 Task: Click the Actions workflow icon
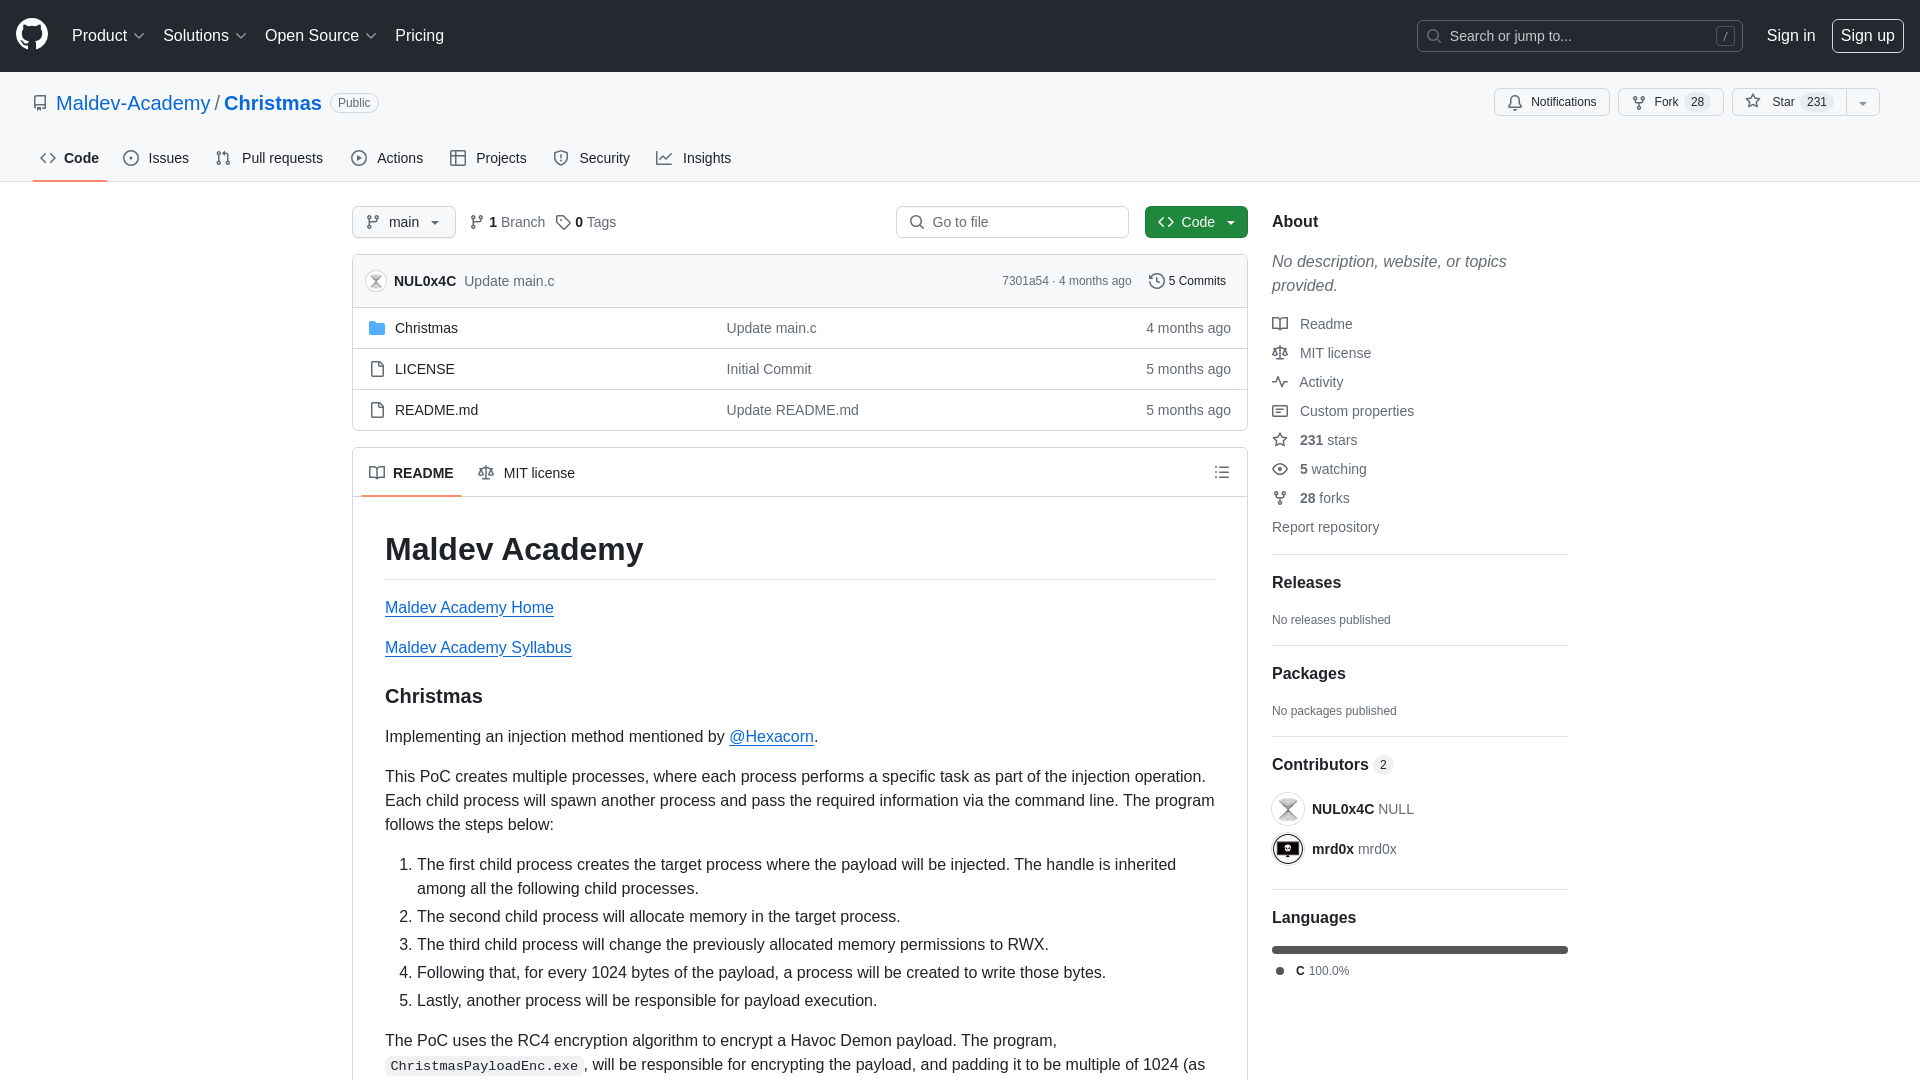click(359, 158)
